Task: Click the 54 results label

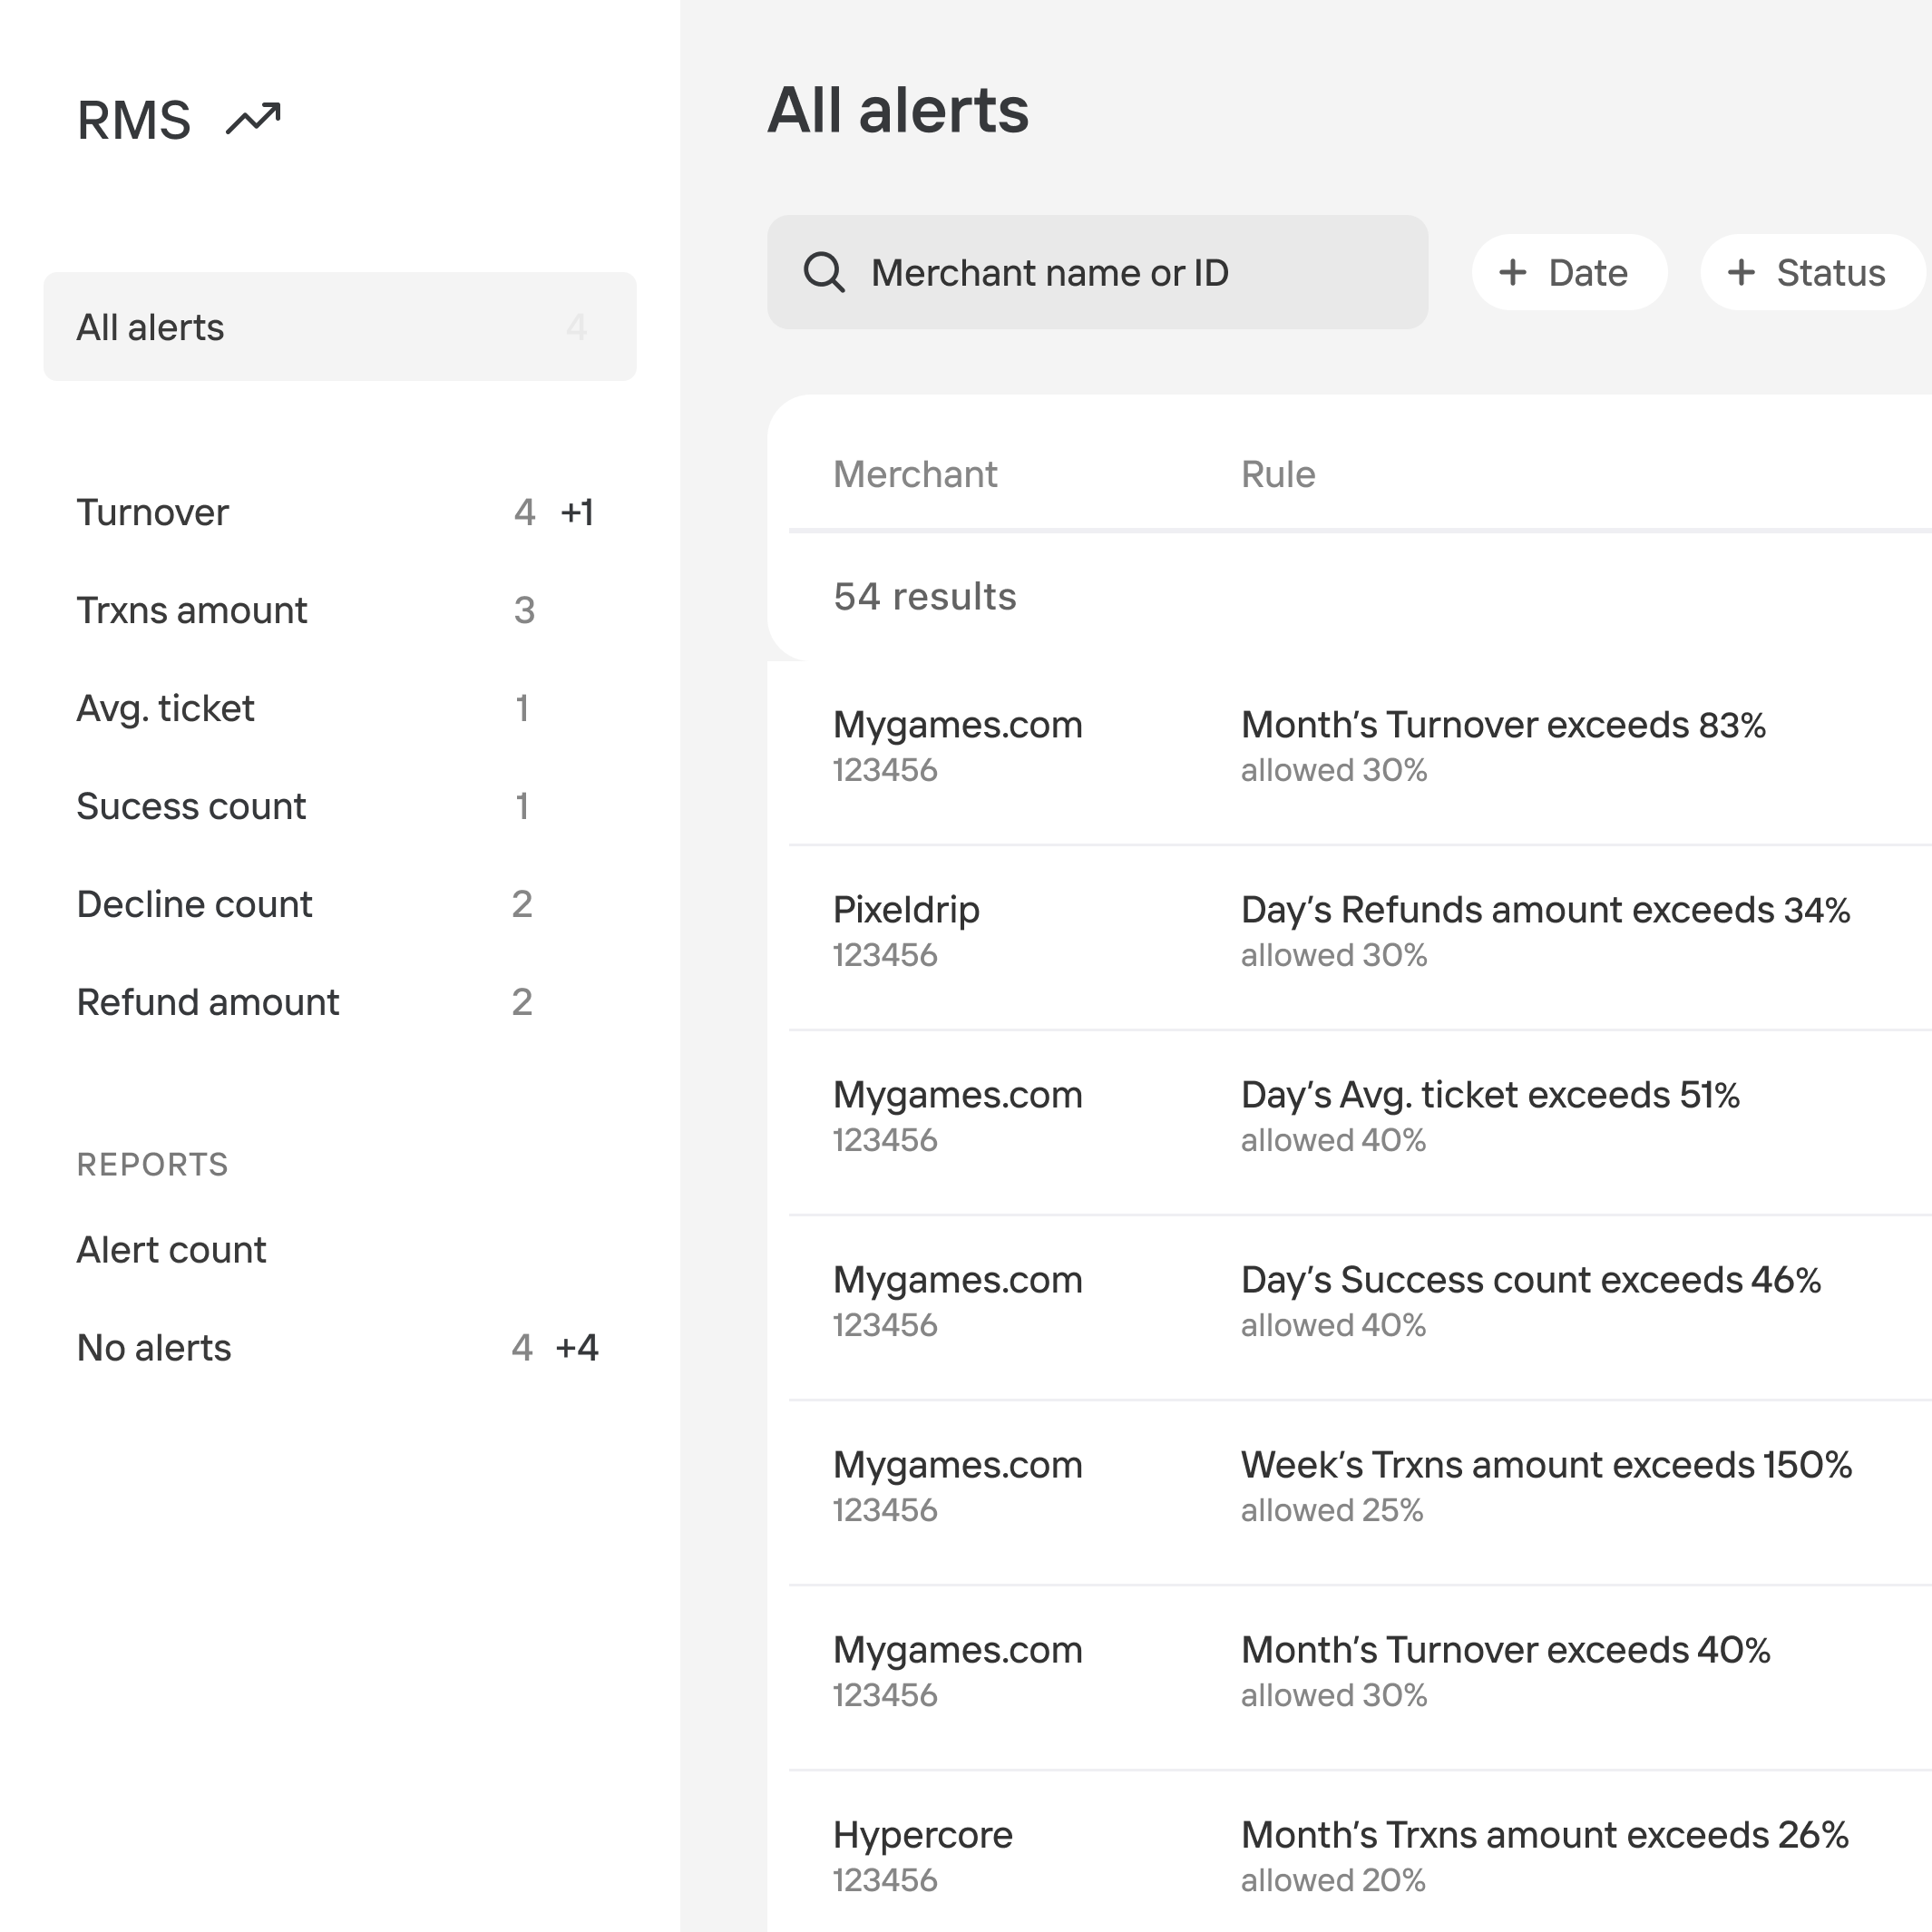Action: click(925, 596)
